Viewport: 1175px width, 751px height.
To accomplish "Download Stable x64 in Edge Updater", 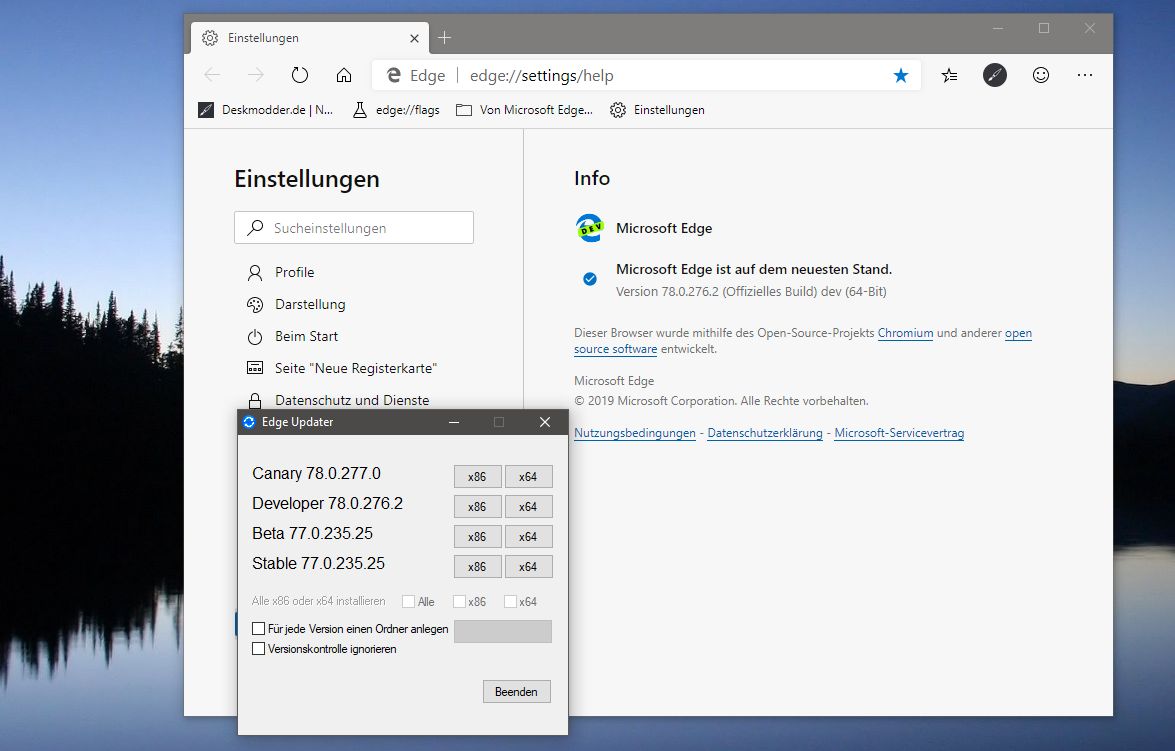I will tap(528, 567).
